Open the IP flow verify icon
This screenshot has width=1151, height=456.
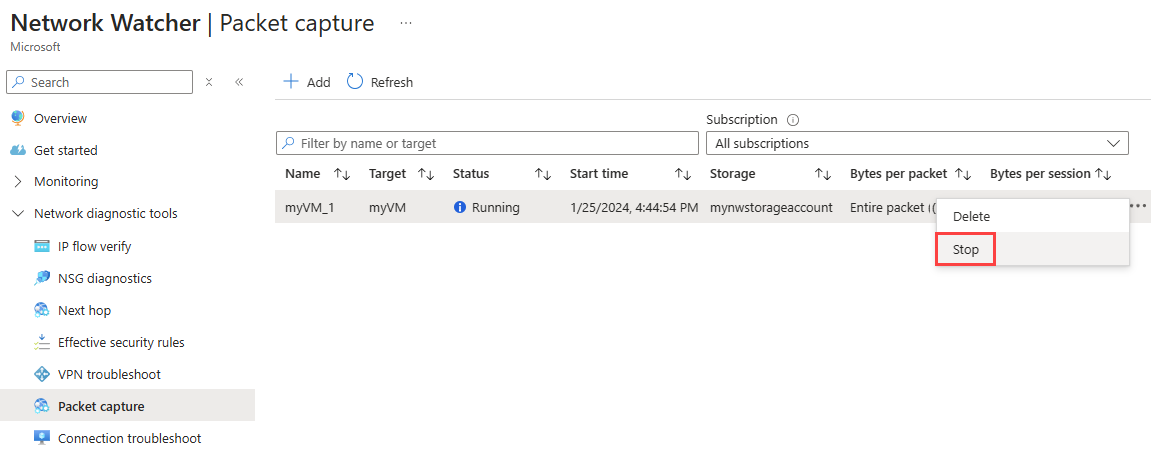click(x=42, y=247)
